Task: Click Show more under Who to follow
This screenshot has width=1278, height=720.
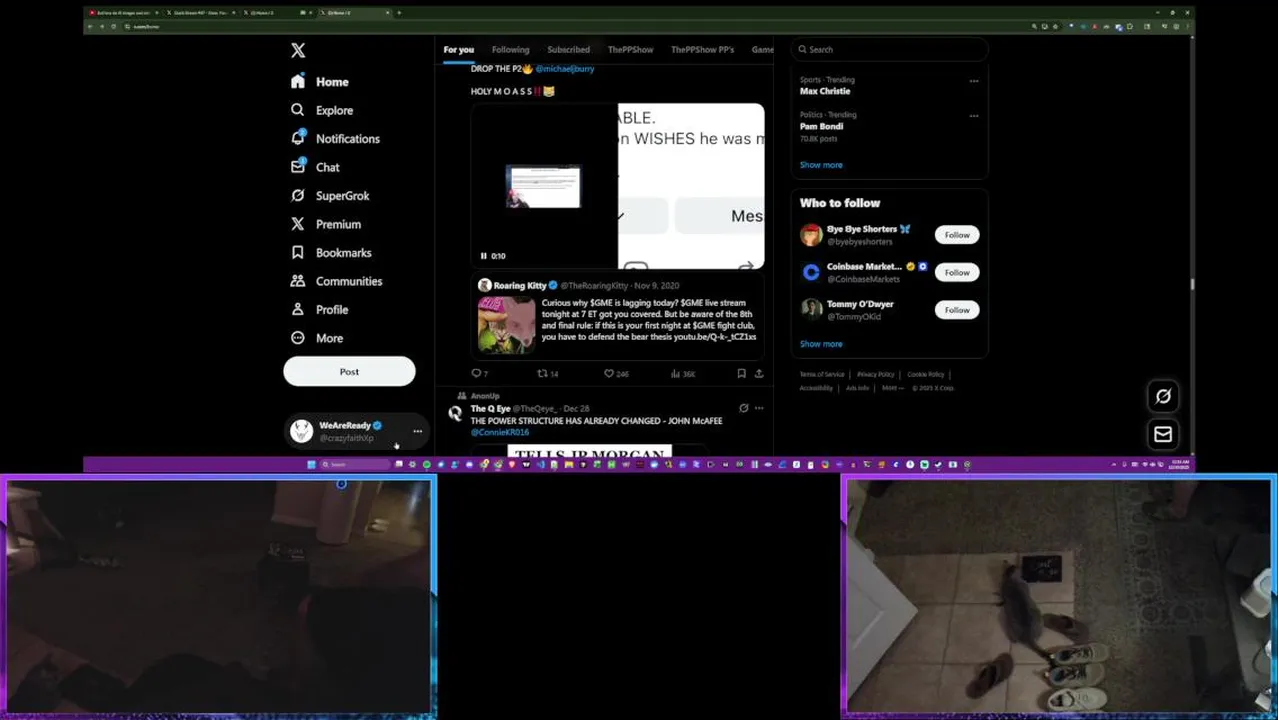Action: [821, 344]
